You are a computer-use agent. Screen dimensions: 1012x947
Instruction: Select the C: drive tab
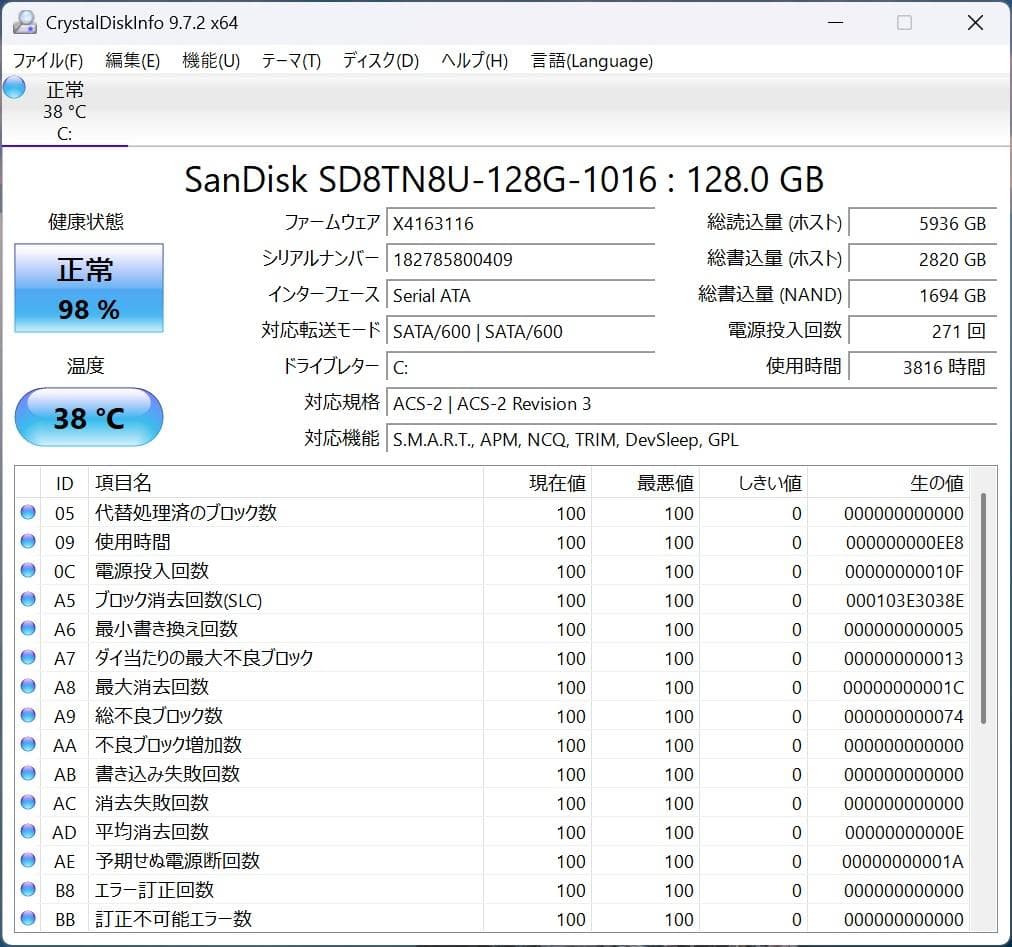[x=65, y=110]
